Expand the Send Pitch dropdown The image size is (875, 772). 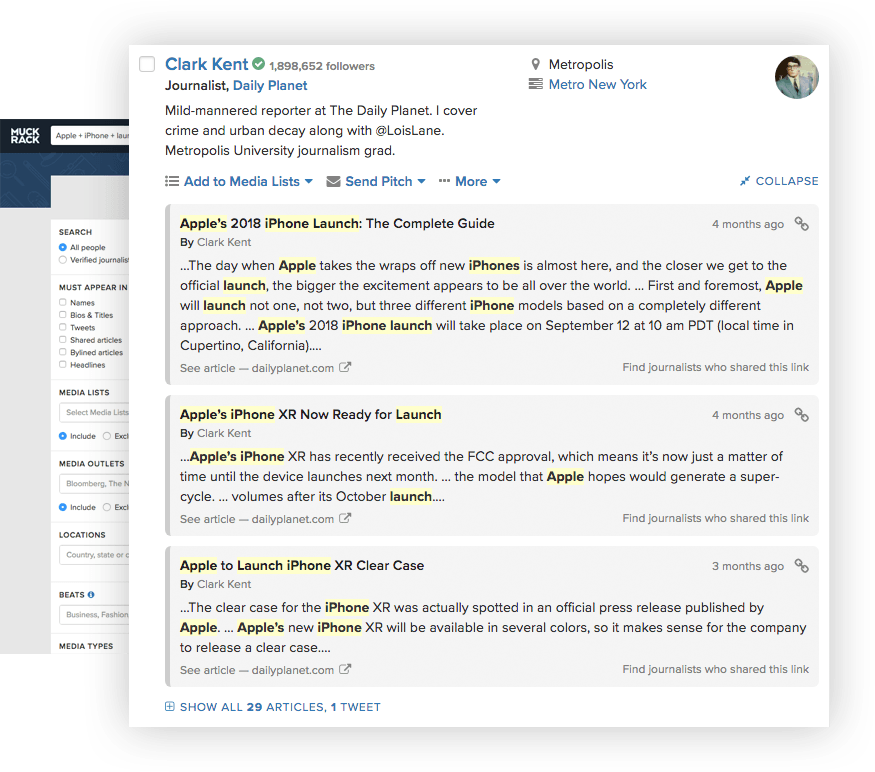point(376,181)
